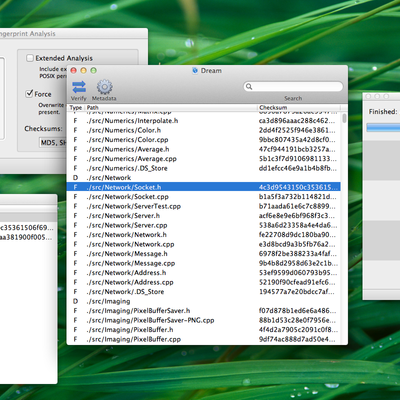Click the progress bar in the Finished window
Screen dimensions: 400x400
click(383, 127)
